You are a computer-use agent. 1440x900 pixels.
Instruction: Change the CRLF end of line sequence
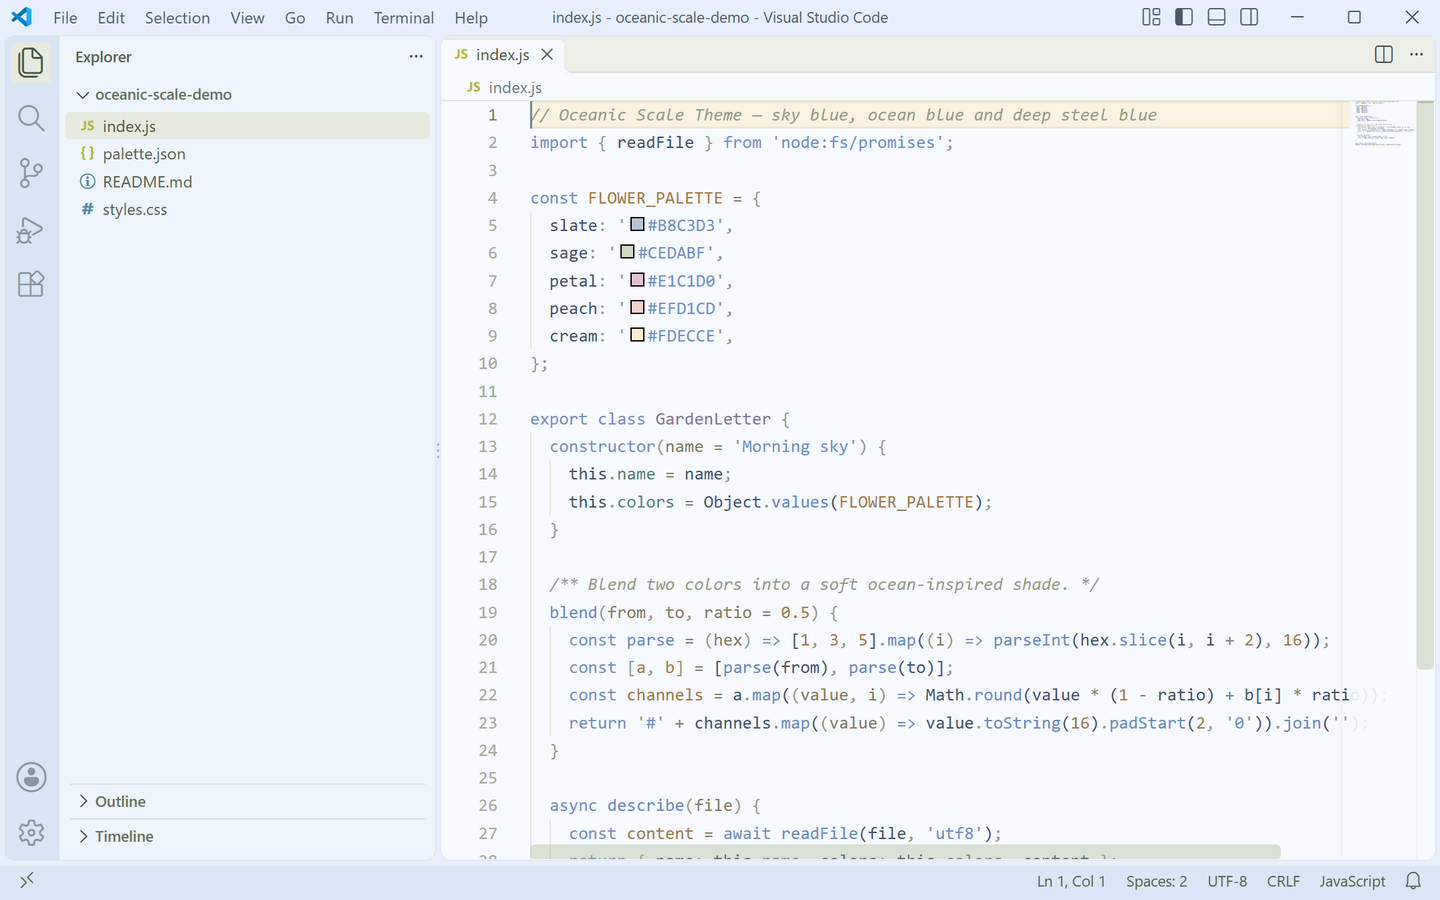pos(1283,881)
